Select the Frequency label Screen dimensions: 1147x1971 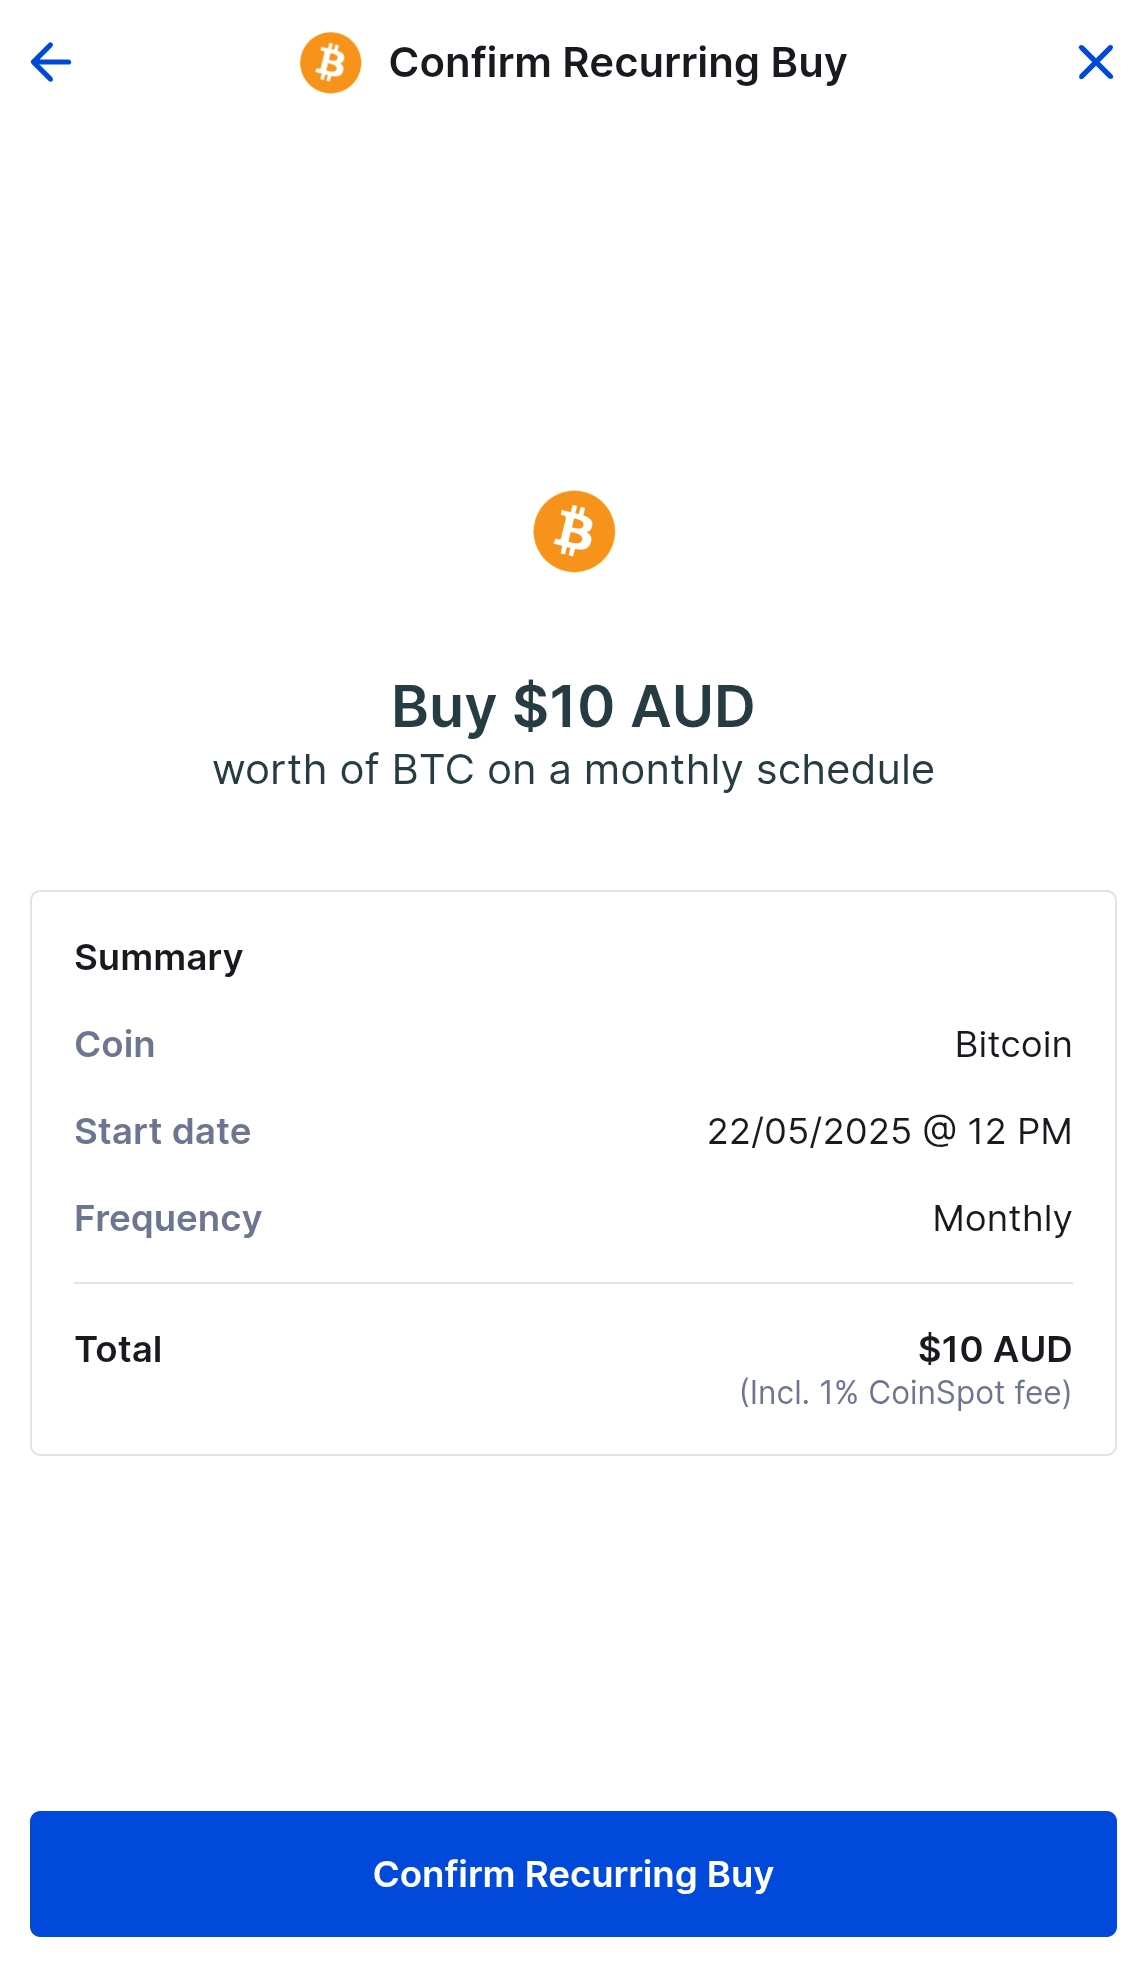pyautogui.click(x=168, y=1219)
